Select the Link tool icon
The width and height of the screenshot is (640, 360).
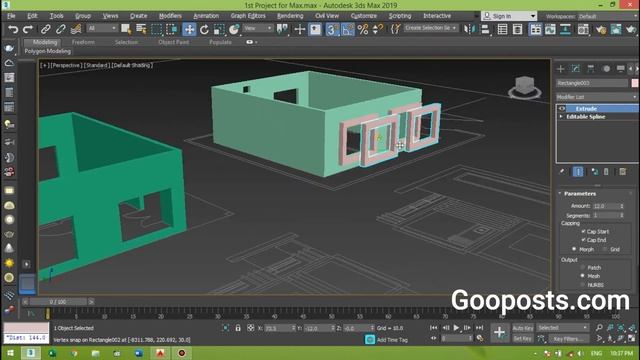45,29
